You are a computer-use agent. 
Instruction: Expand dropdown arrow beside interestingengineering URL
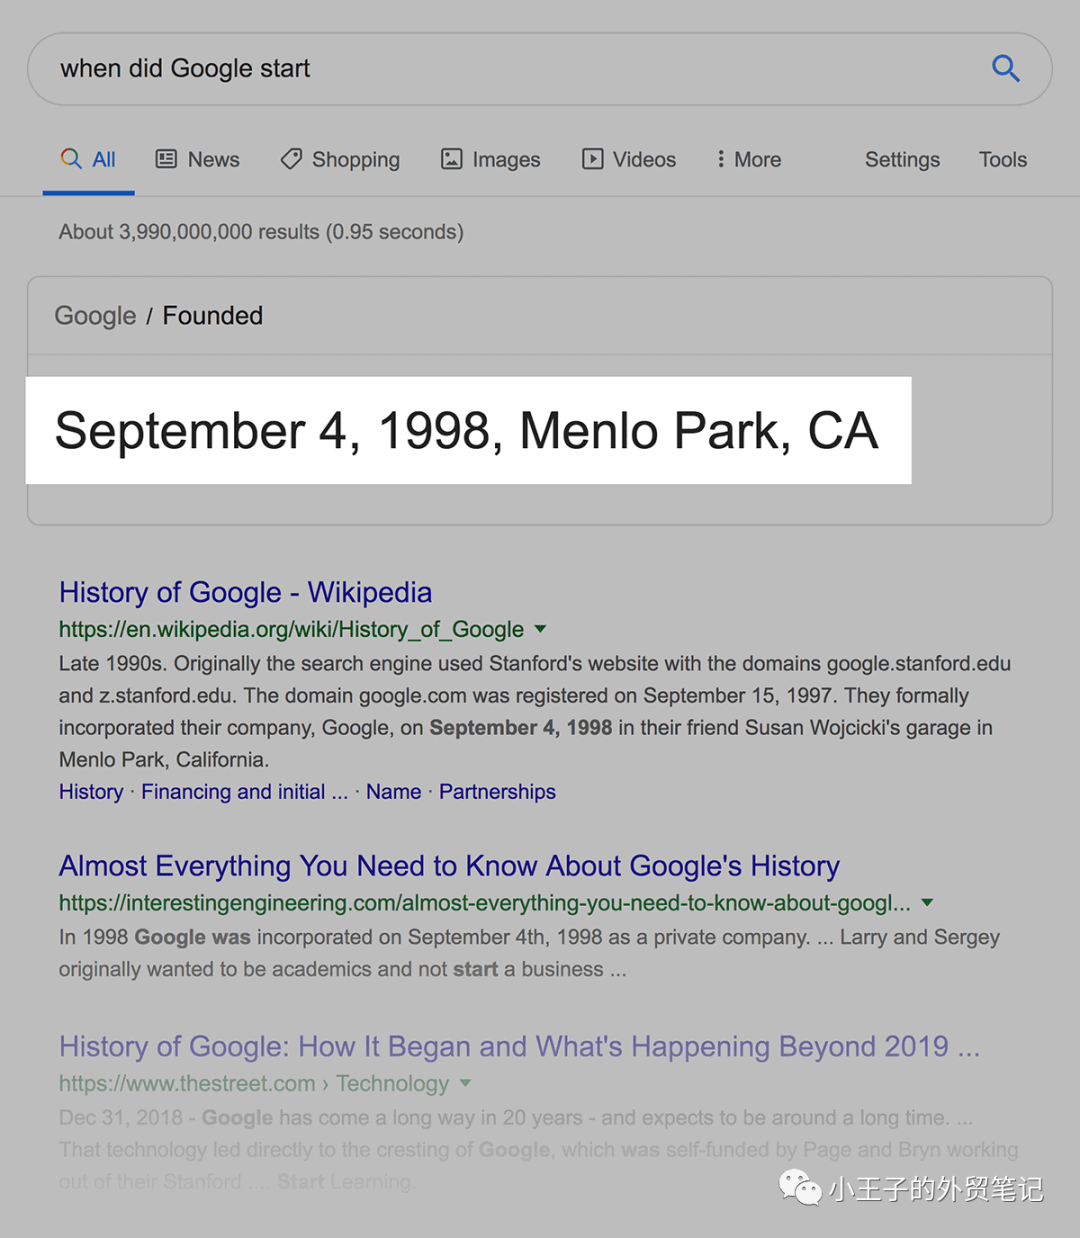click(927, 902)
